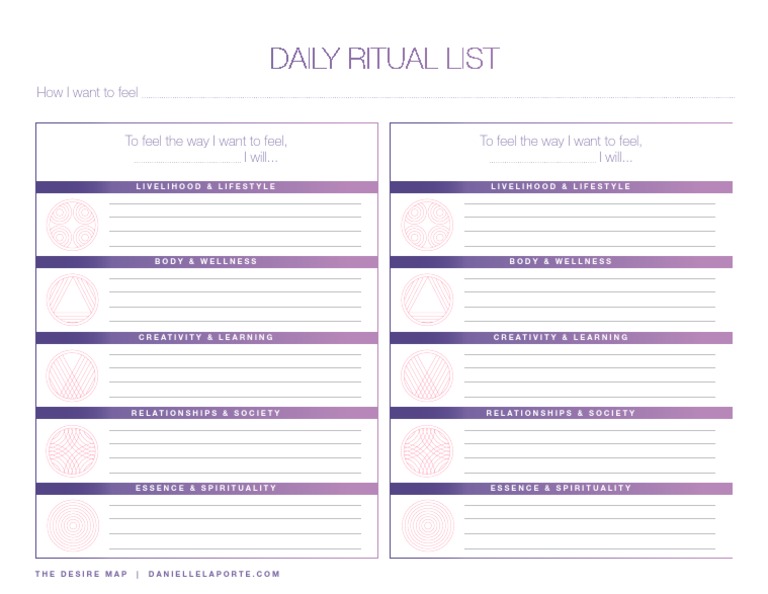Image resolution: width=768 pixels, height=594 pixels.
Task: Click the left Livelihood & Lifestyle header bar
Action: click(x=206, y=187)
